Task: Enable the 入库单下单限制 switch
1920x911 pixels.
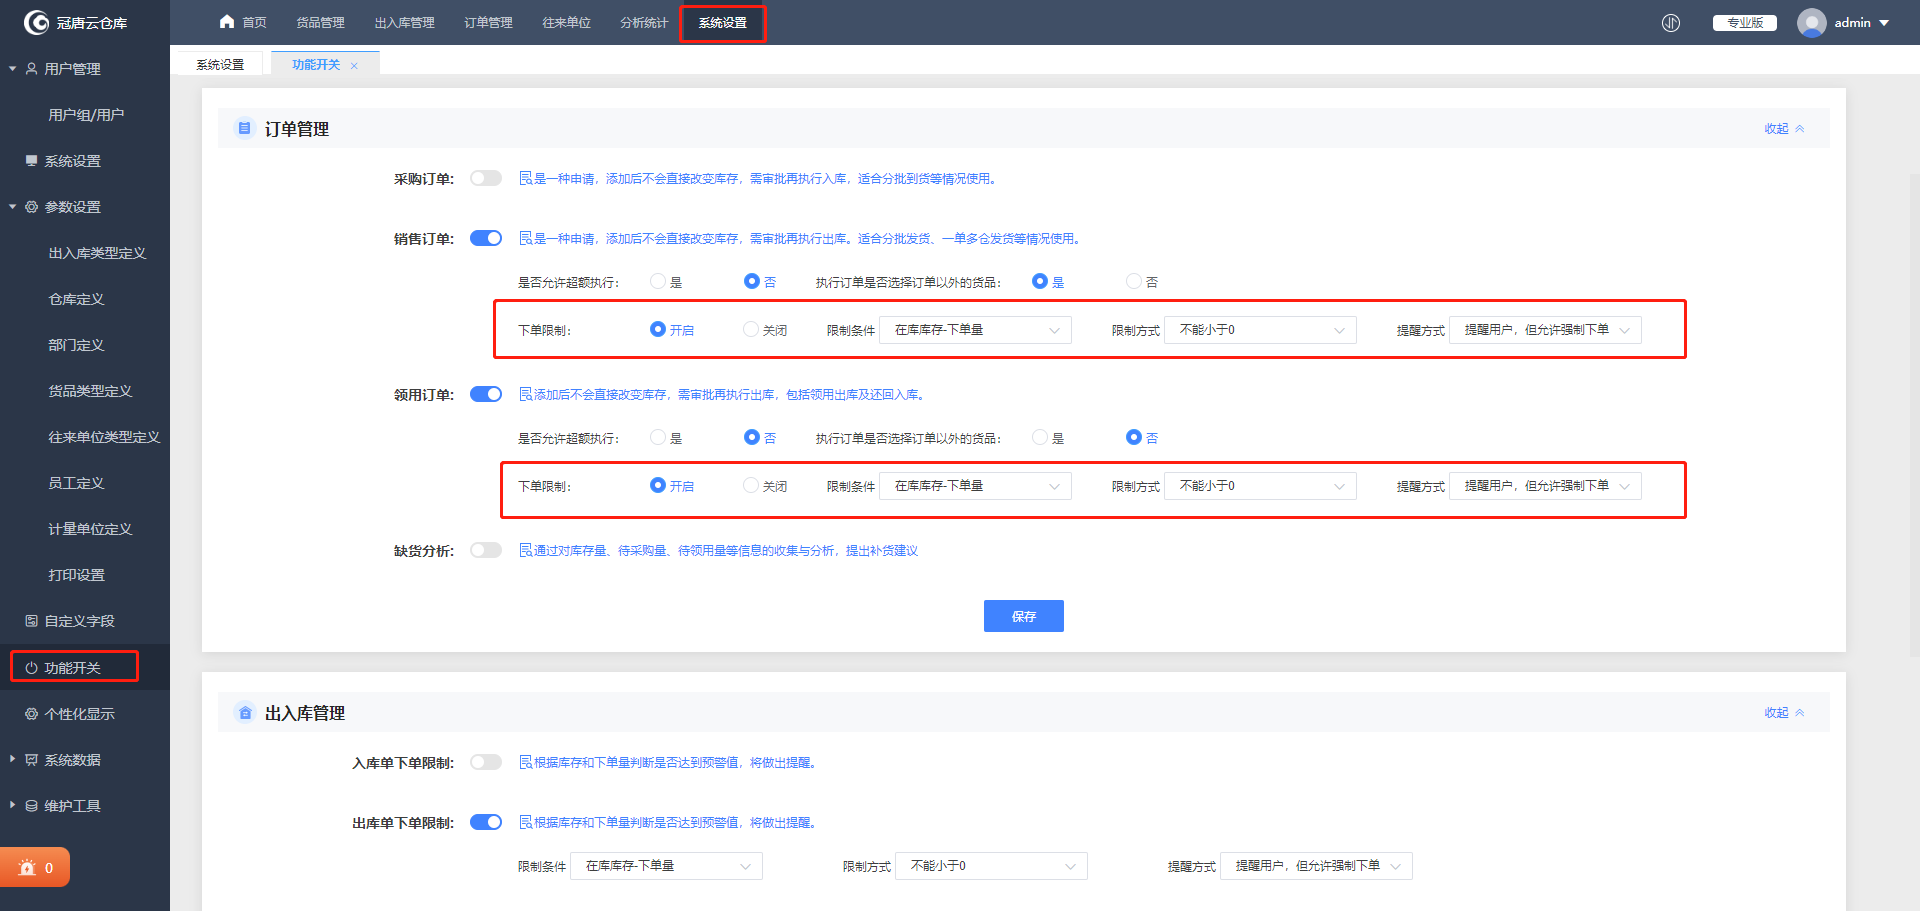Action: click(x=486, y=762)
